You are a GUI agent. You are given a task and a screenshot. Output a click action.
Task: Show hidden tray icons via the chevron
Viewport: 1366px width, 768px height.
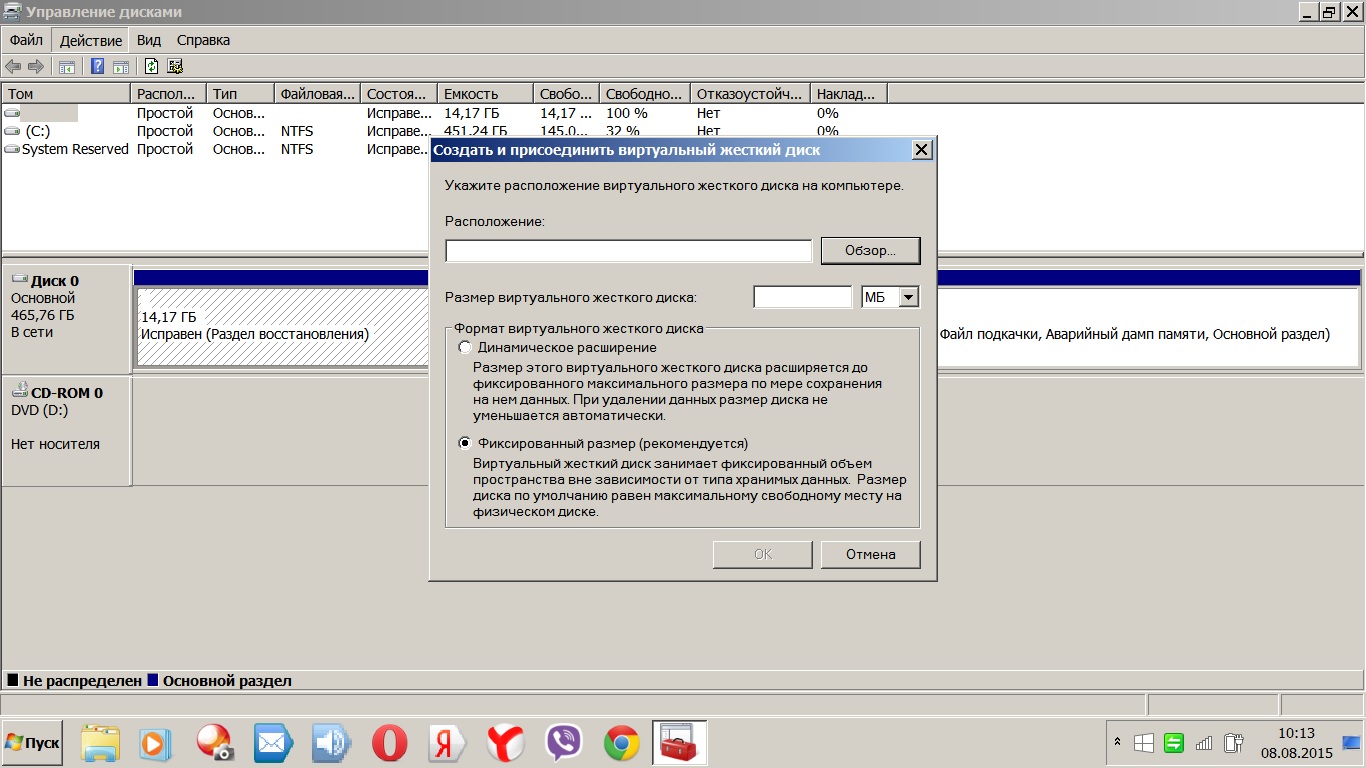pyautogui.click(x=1117, y=743)
